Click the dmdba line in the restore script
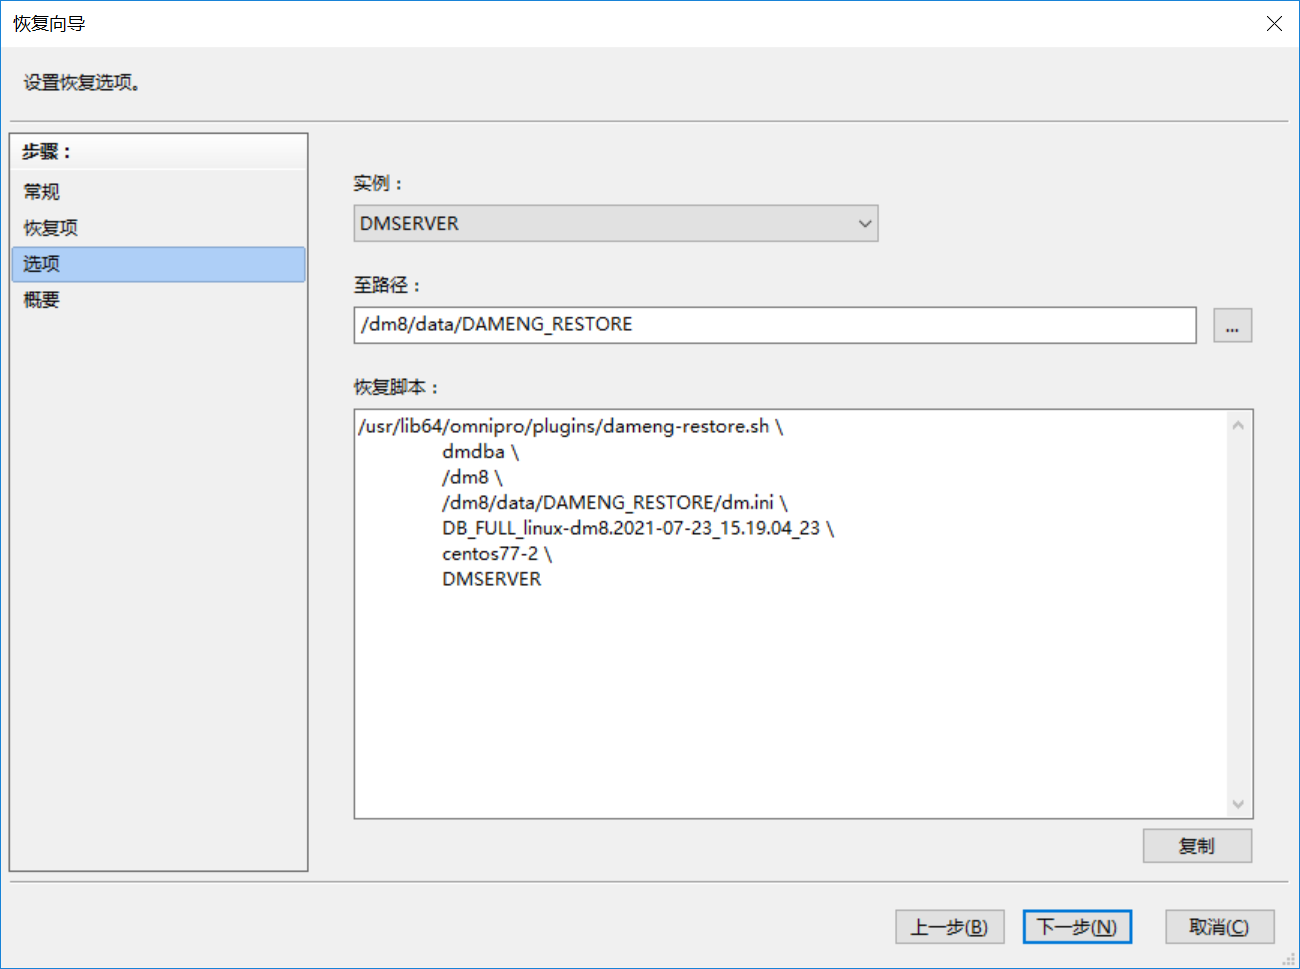The width and height of the screenshot is (1300, 969). tap(480, 452)
